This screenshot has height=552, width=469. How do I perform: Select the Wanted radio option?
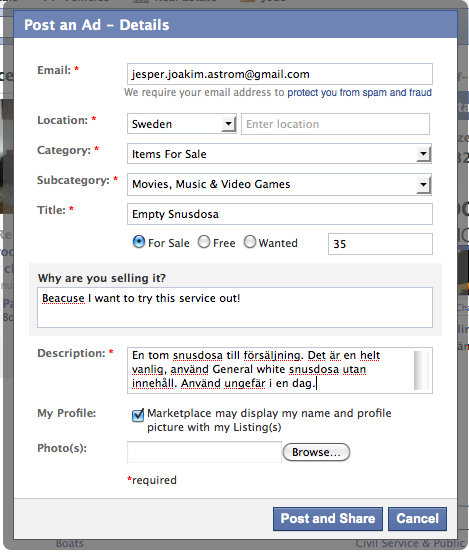pyautogui.click(x=250, y=242)
